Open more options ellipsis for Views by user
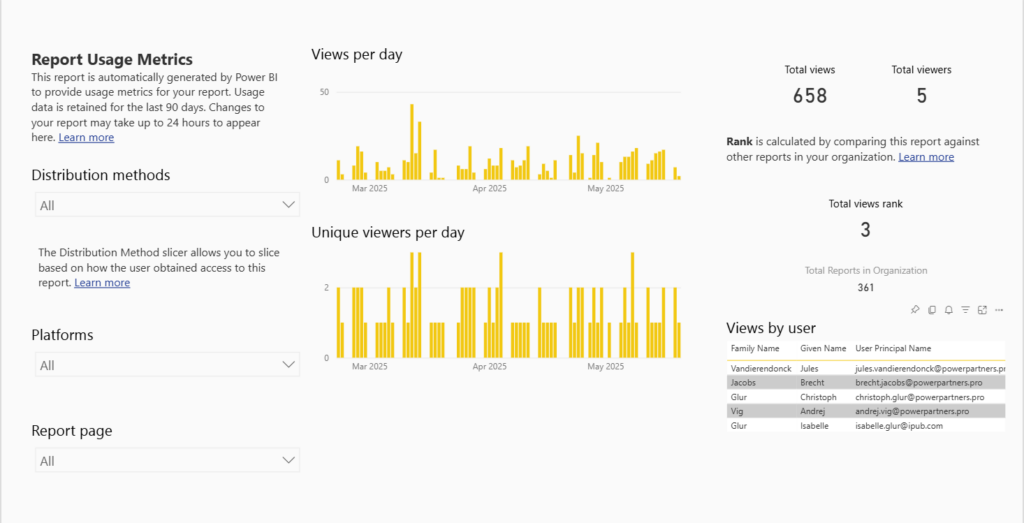 [999, 310]
